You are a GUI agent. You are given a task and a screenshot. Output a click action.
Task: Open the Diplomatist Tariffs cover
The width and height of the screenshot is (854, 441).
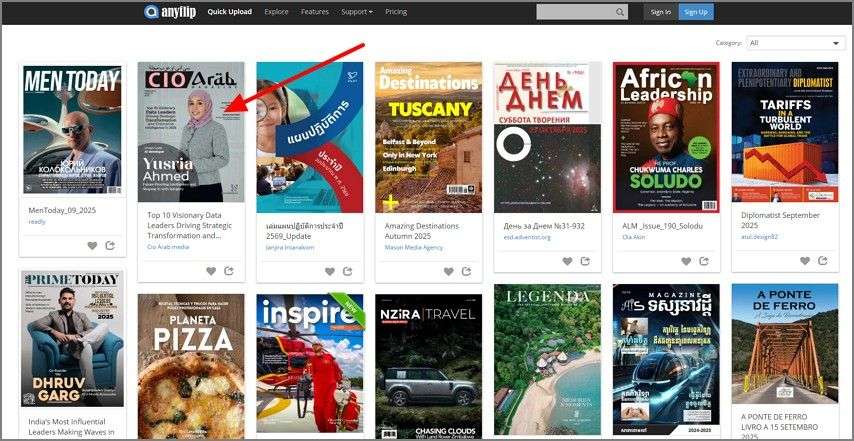click(785, 132)
